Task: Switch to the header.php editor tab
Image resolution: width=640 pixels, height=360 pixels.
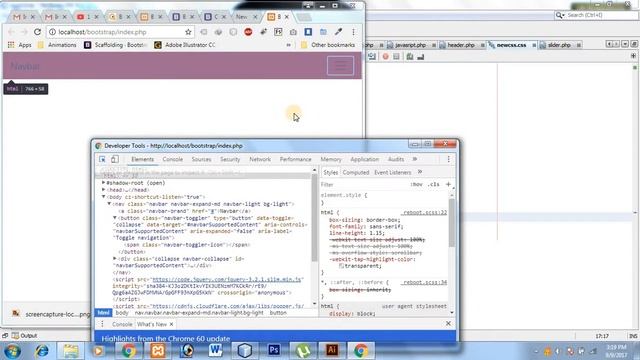Action: click(x=461, y=45)
